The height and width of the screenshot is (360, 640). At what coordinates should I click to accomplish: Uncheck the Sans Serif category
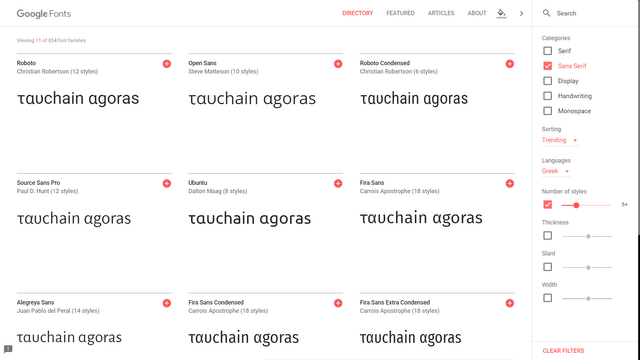(x=547, y=66)
